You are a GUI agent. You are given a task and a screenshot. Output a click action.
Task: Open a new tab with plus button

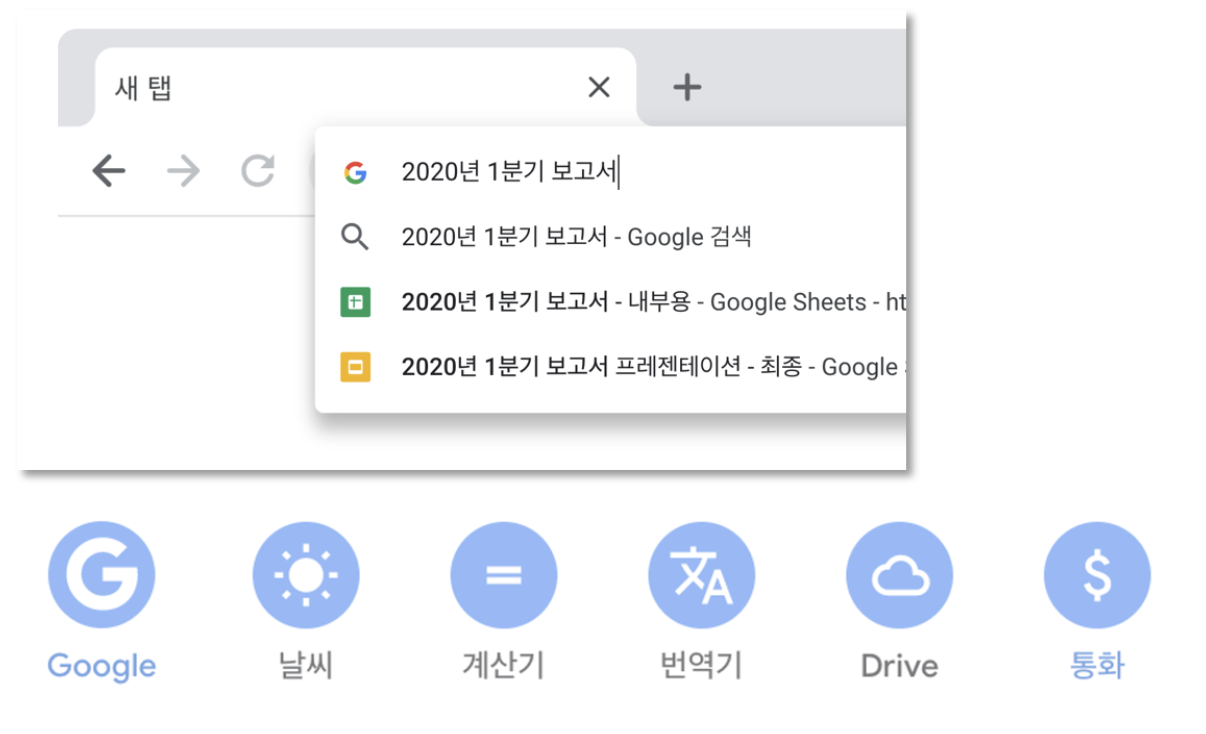pyautogui.click(x=687, y=87)
